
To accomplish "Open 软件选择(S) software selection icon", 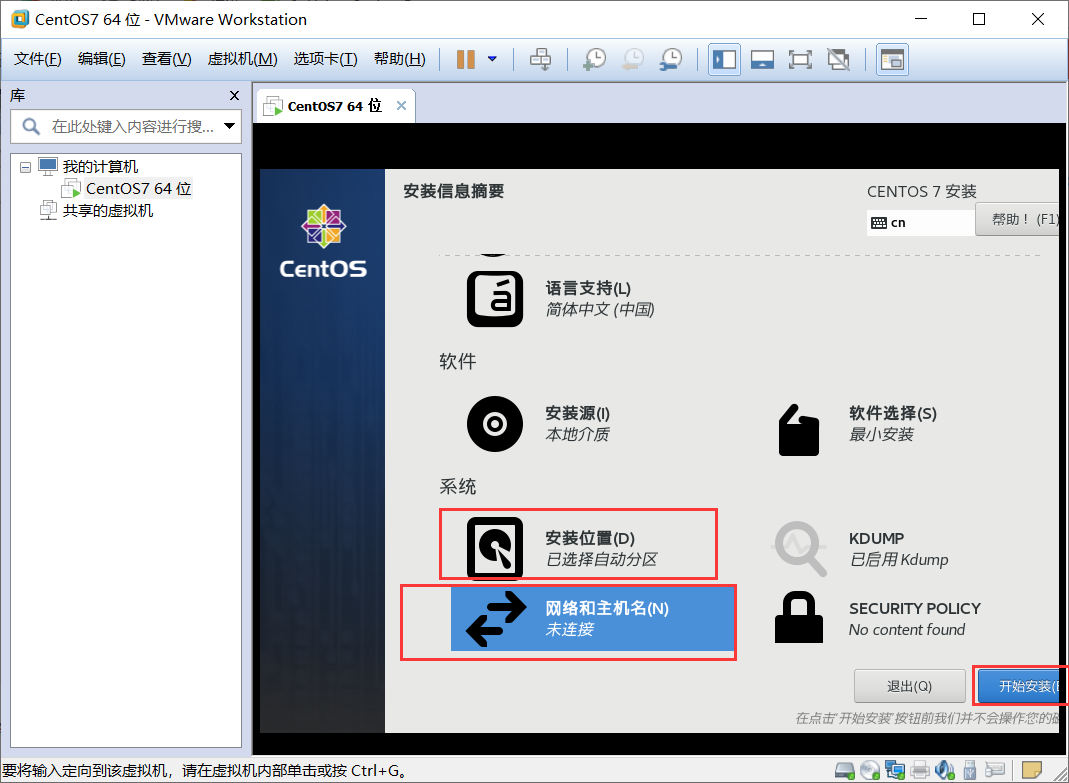I will [x=798, y=430].
